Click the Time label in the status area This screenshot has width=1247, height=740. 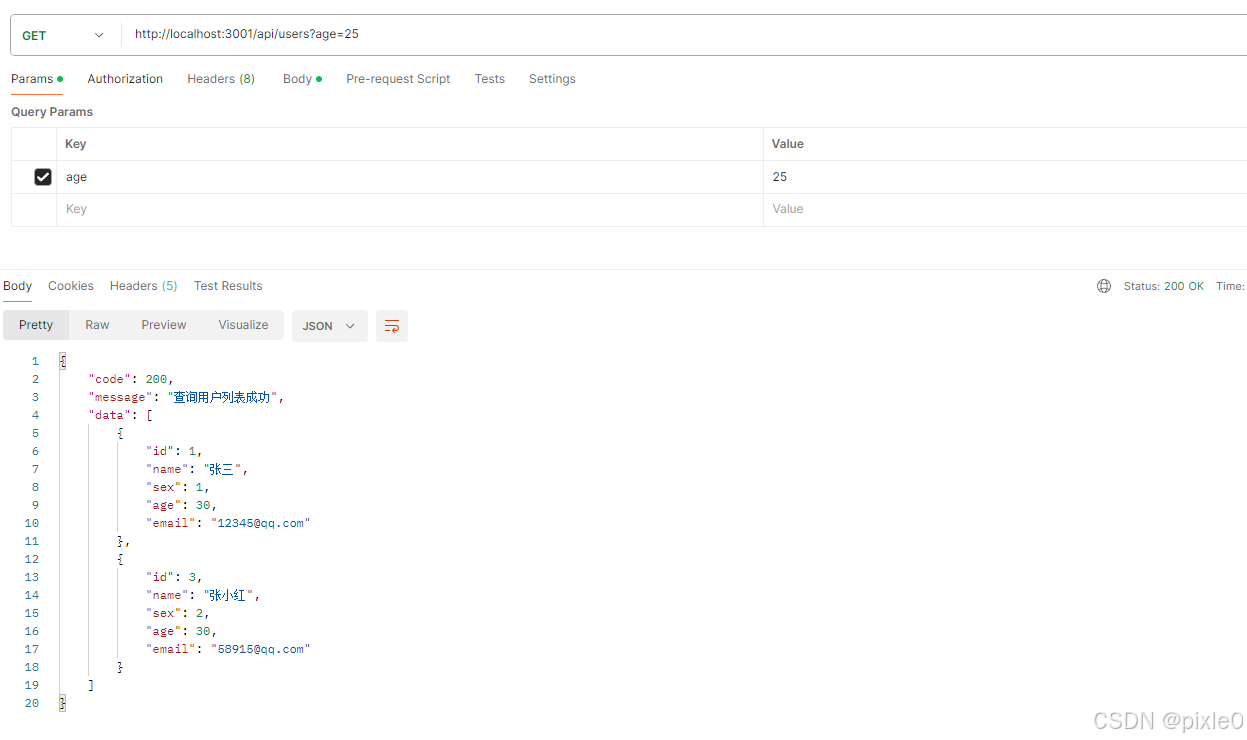point(1230,286)
